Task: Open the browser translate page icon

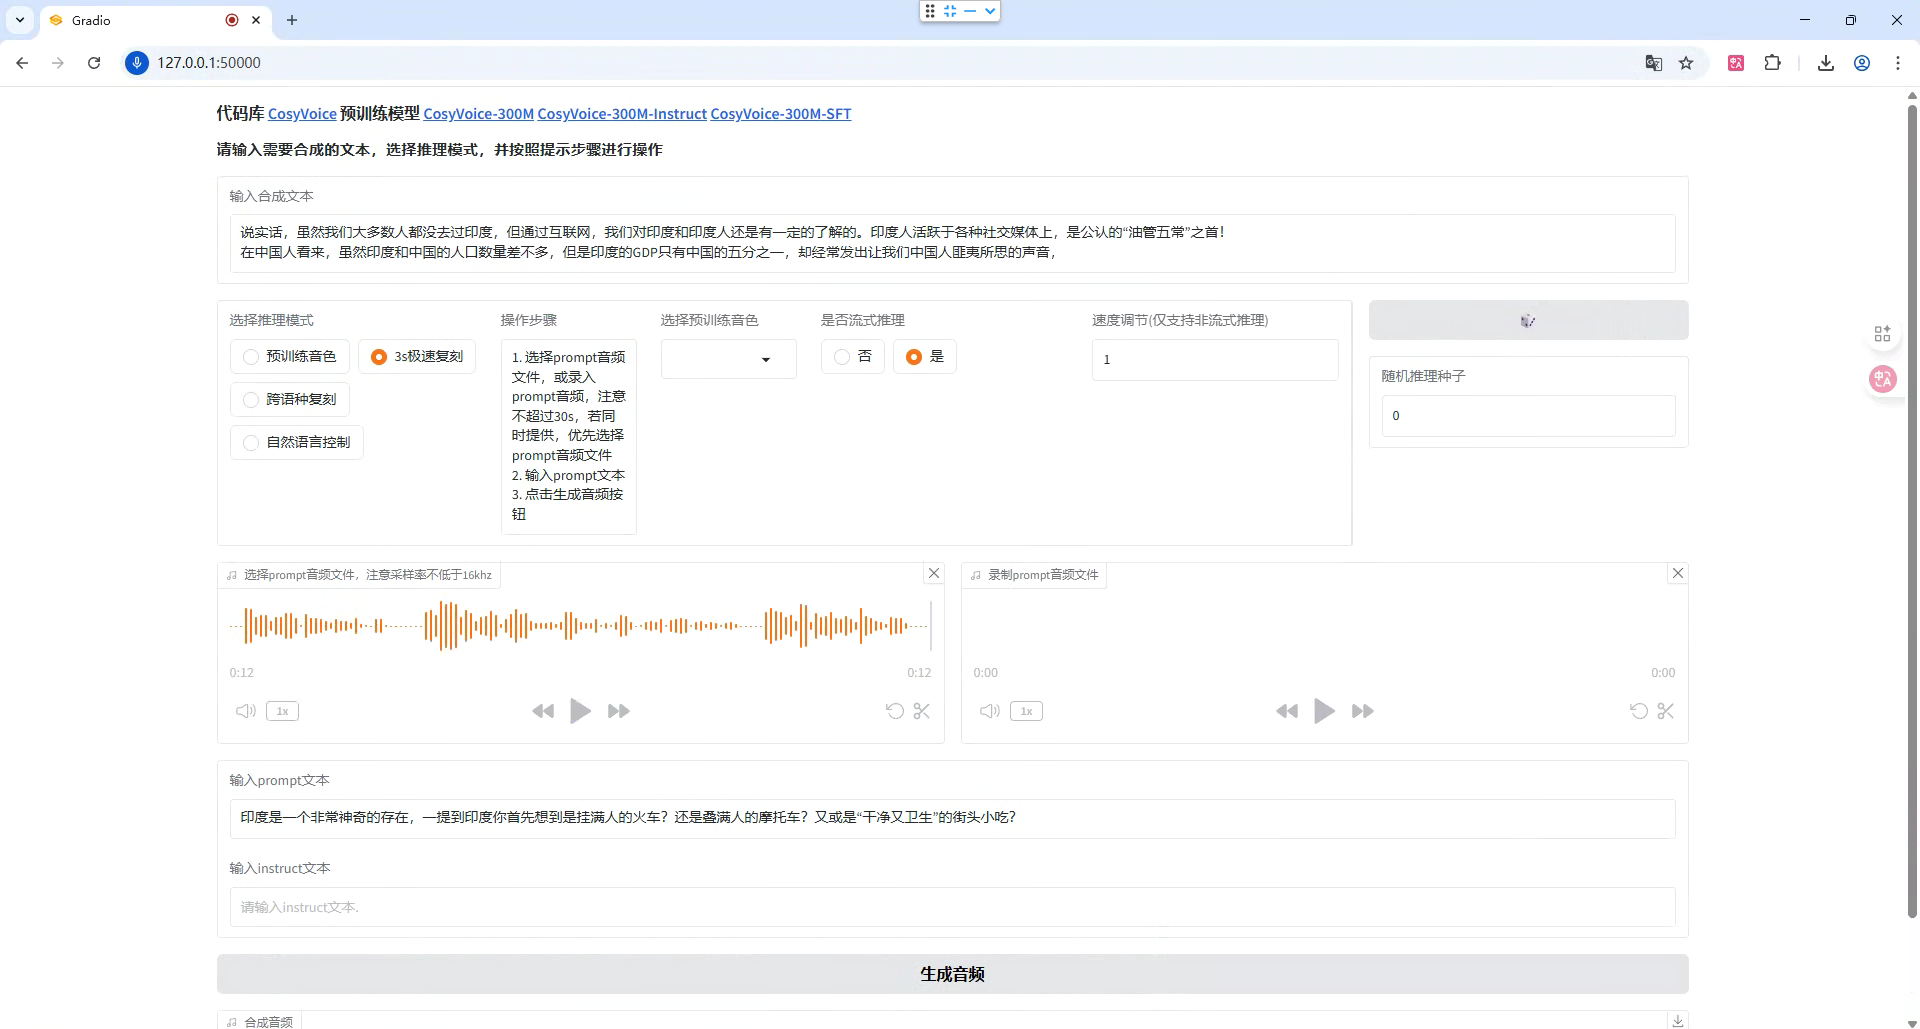Action: click(x=1654, y=63)
